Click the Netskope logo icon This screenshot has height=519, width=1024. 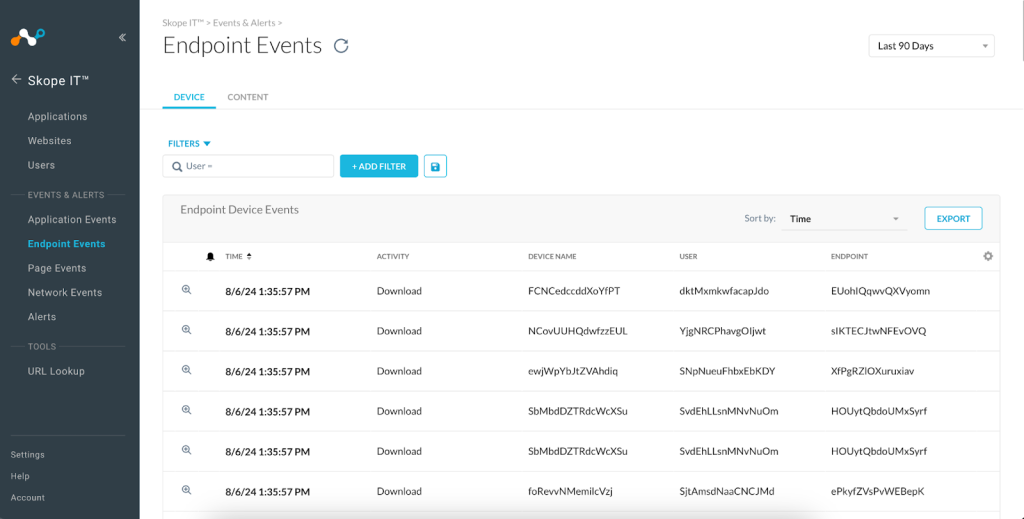click(28, 38)
